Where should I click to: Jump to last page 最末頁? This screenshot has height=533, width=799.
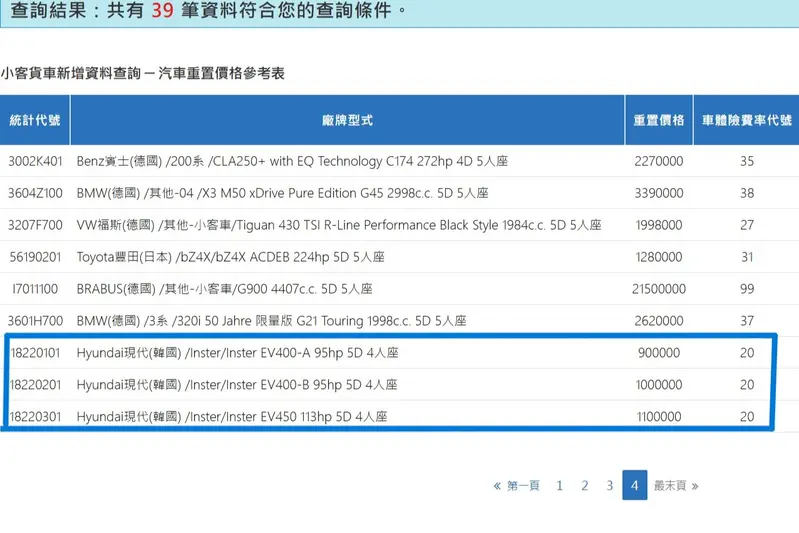point(675,486)
